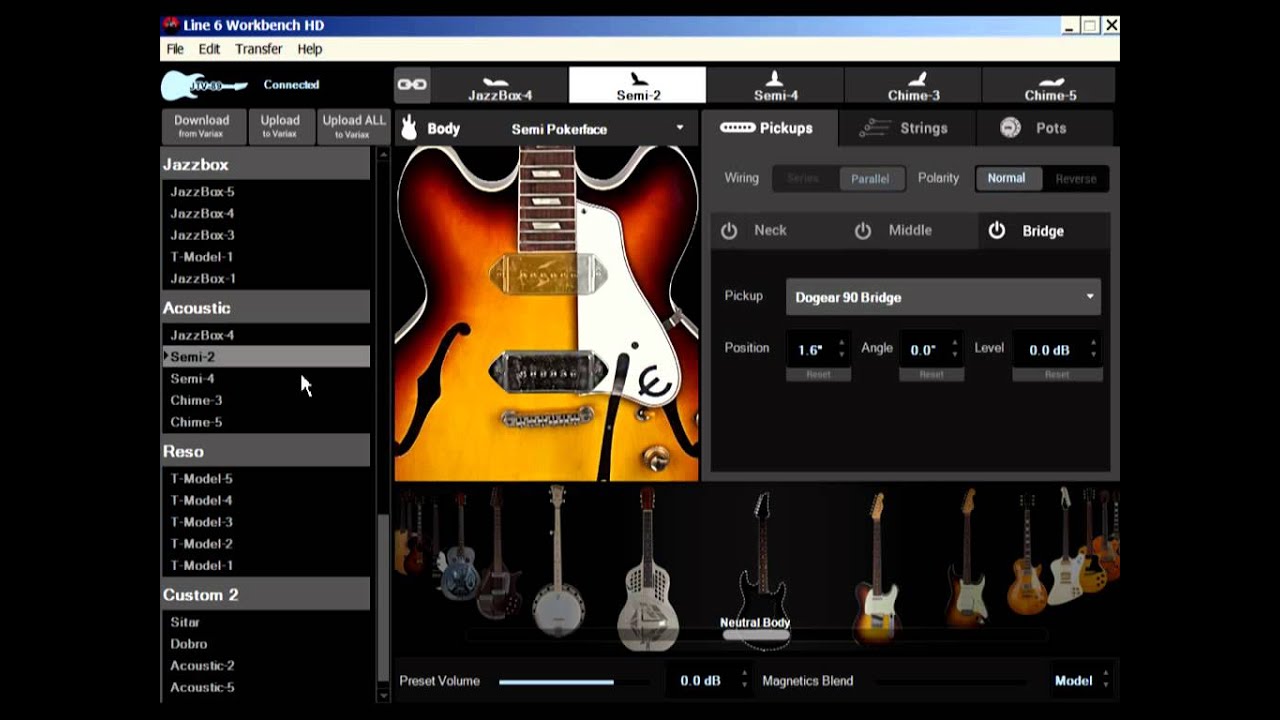The image size is (1280, 720).
Task: Select JazzBox-5 in the preset list
Action: point(265,191)
